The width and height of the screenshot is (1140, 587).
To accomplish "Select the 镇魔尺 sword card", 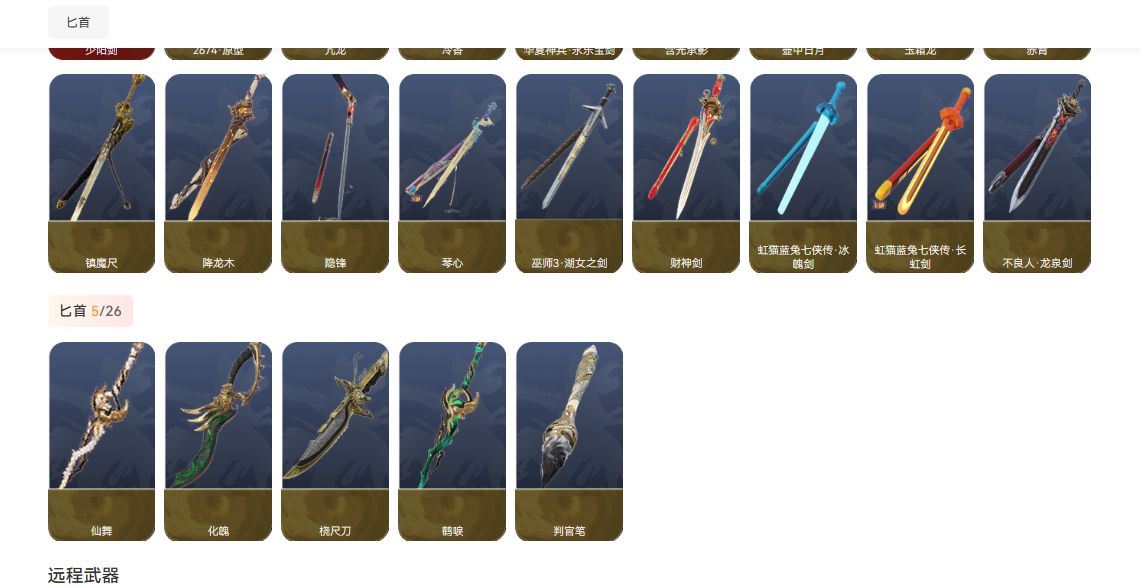I will 102,173.
